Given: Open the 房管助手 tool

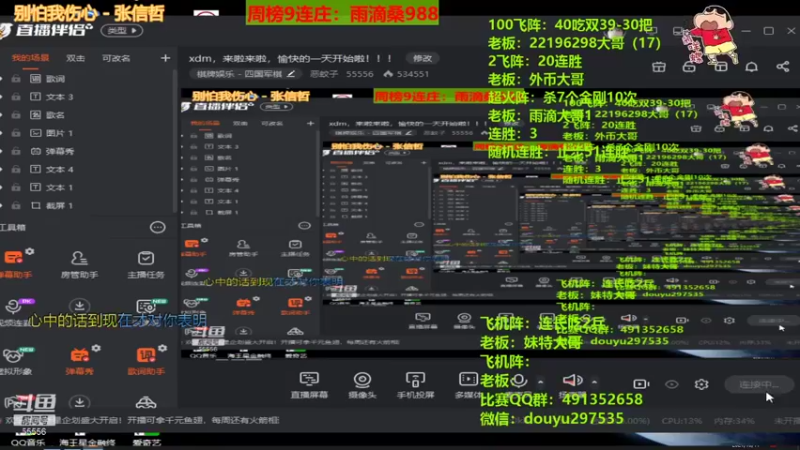Looking at the screenshot, I should pos(79,264).
